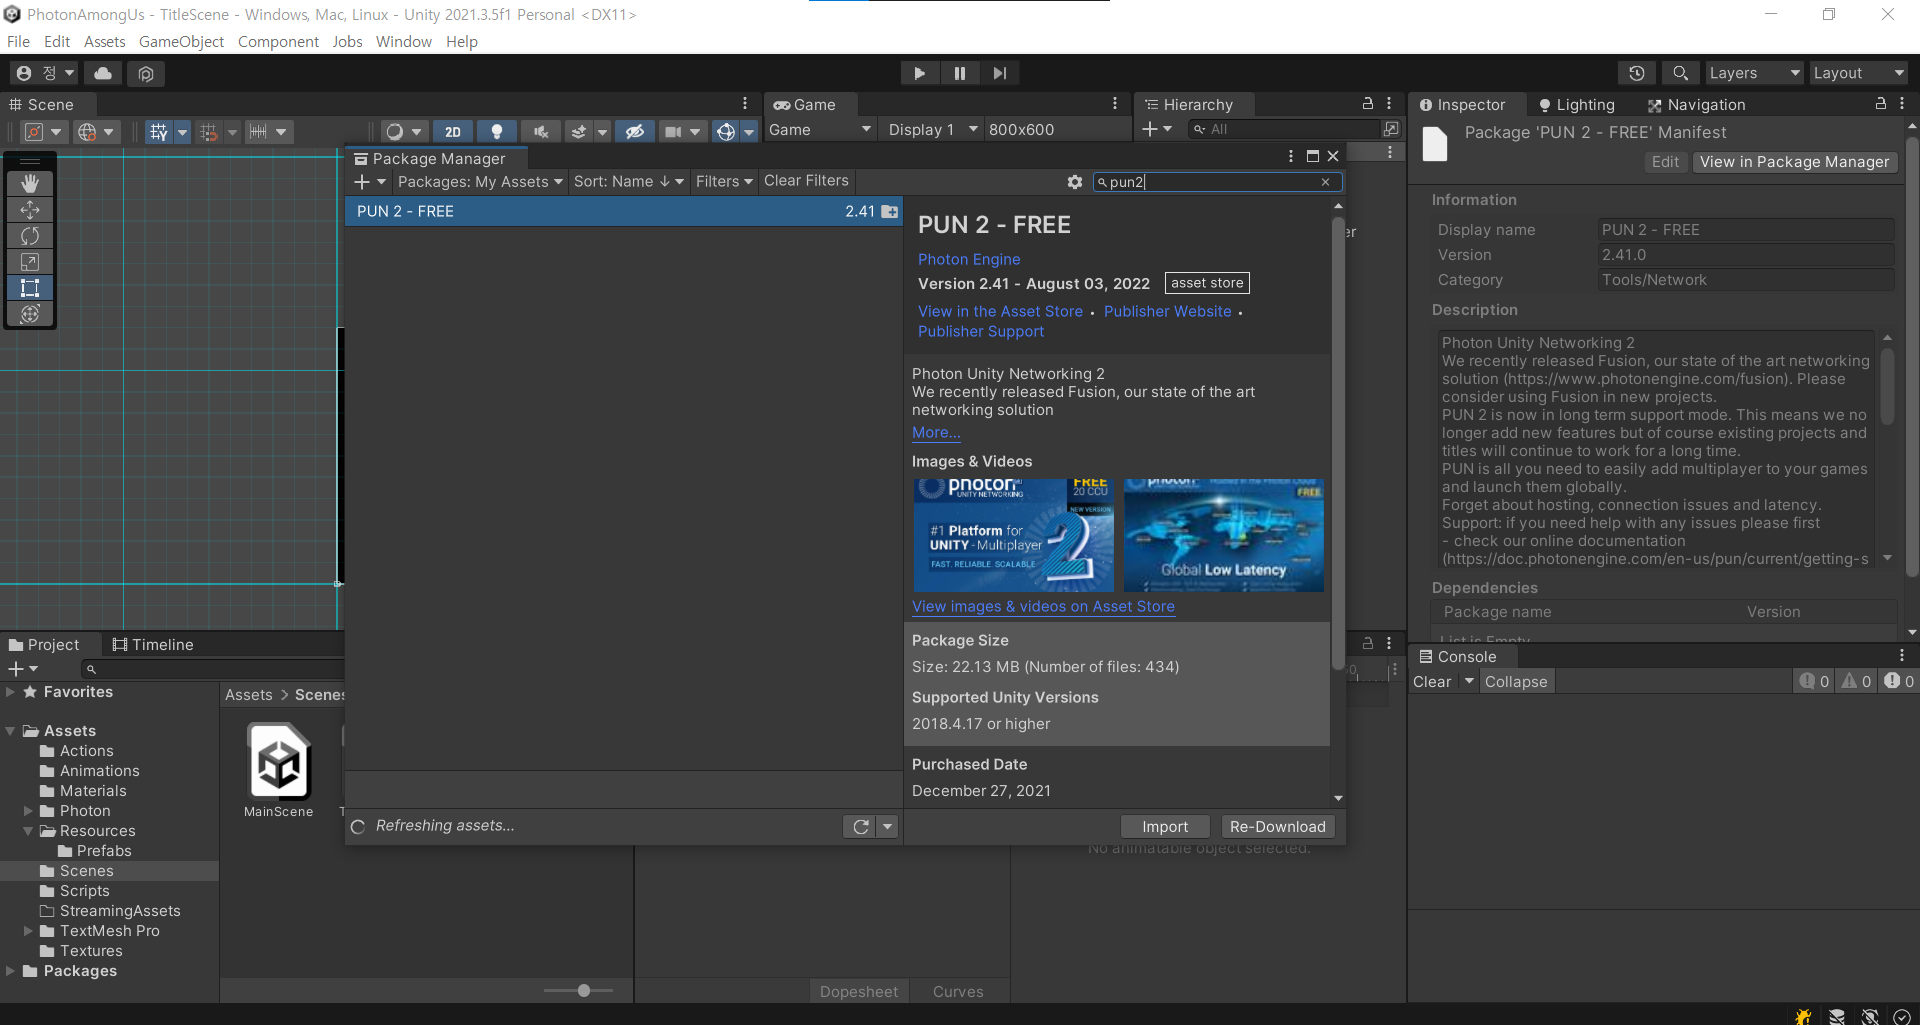The height and width of the screenshot is (1025, 1920).
Task: Clear the pun2 search field
Action: 1325,182
